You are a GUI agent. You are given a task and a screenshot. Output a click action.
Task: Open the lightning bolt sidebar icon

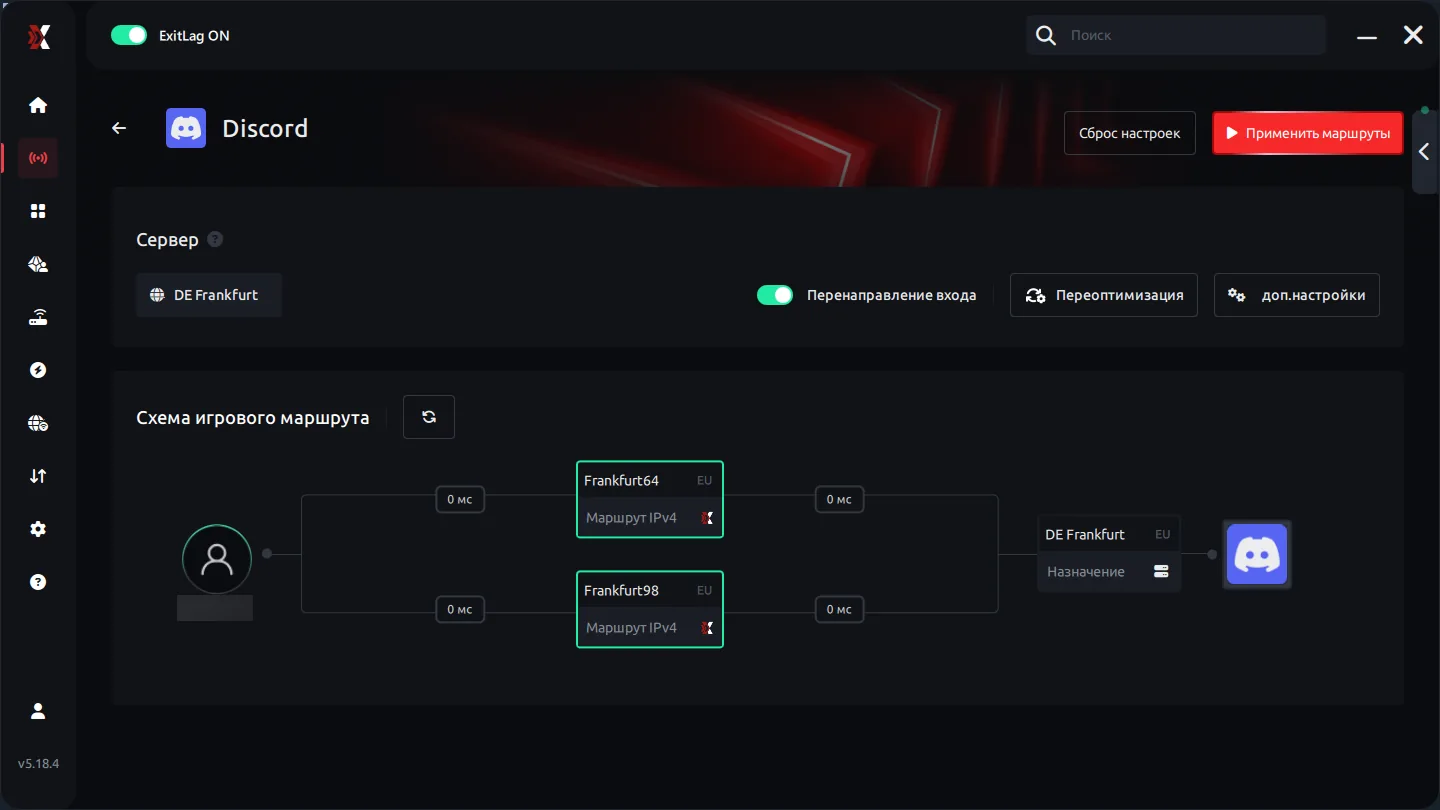click(38, 370)
